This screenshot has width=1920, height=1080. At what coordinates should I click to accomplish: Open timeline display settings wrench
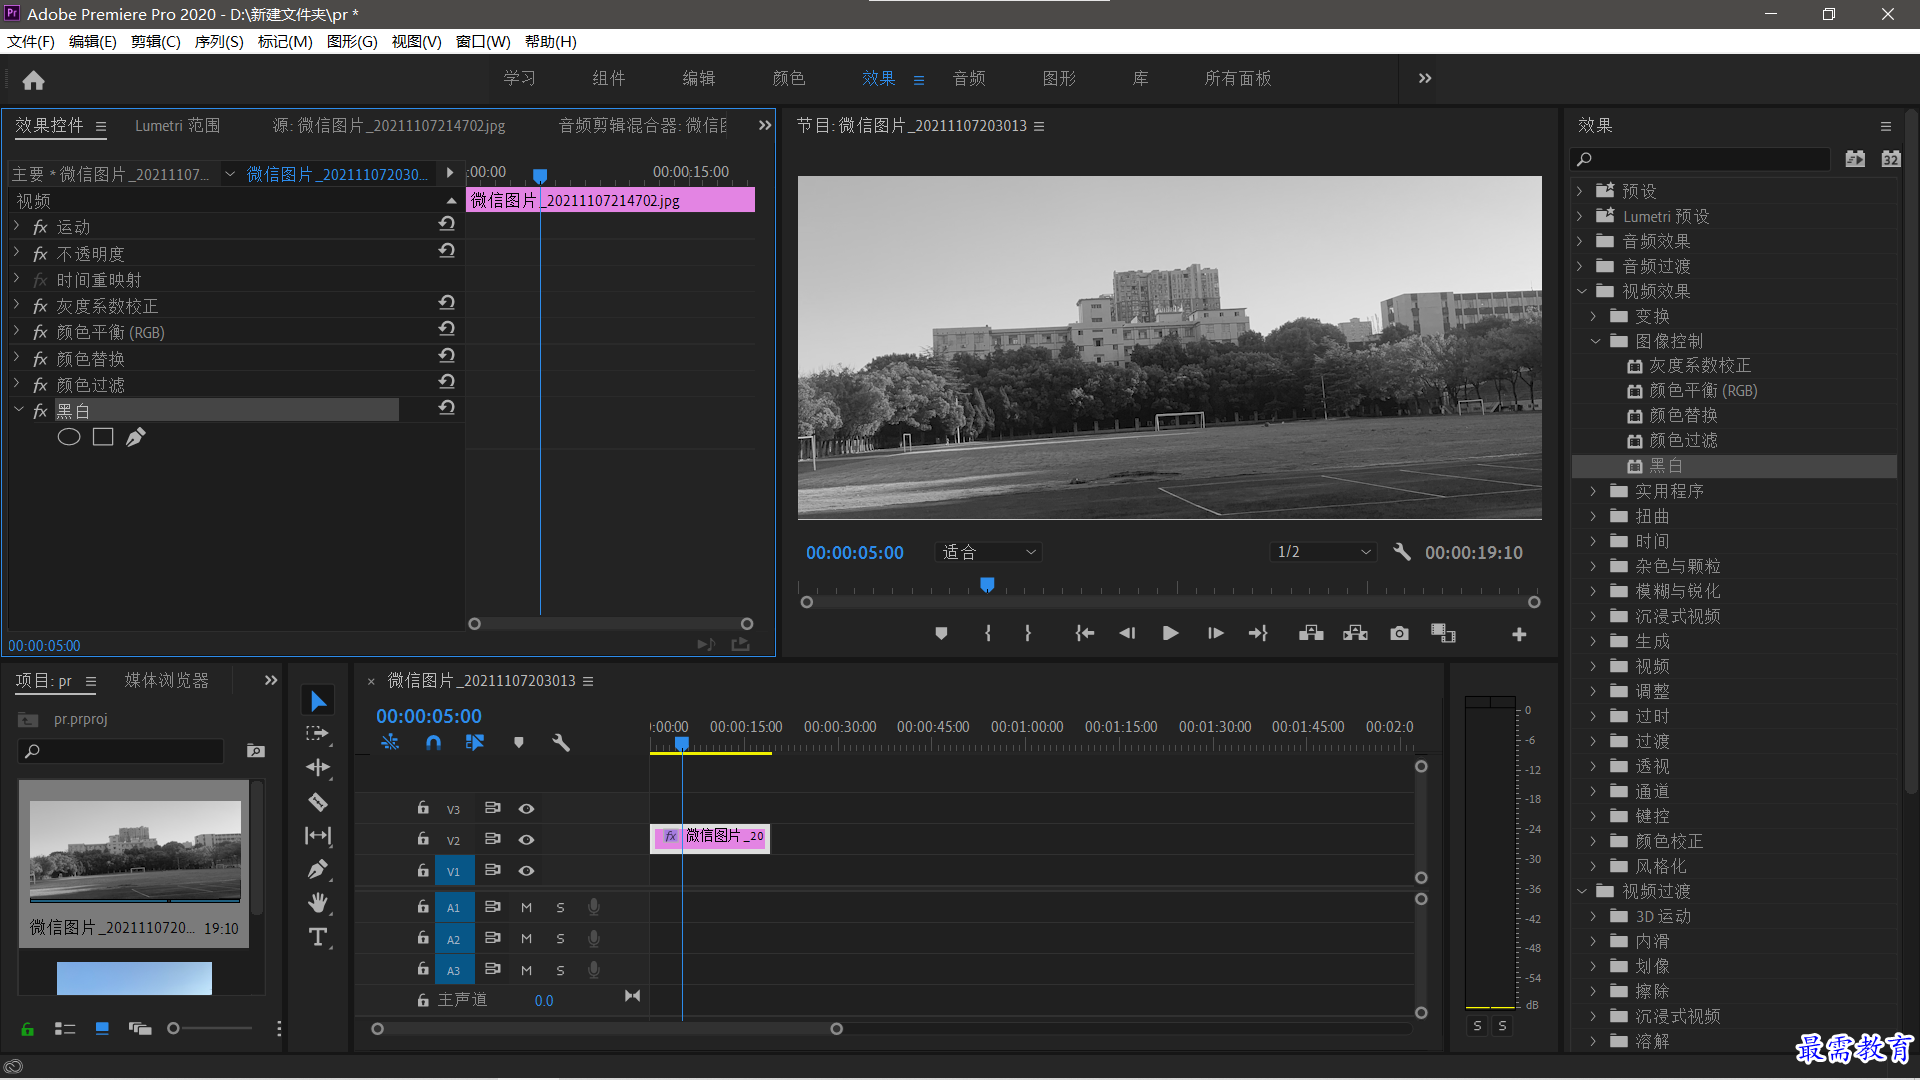pyautogui.click(x=561, y=743)
